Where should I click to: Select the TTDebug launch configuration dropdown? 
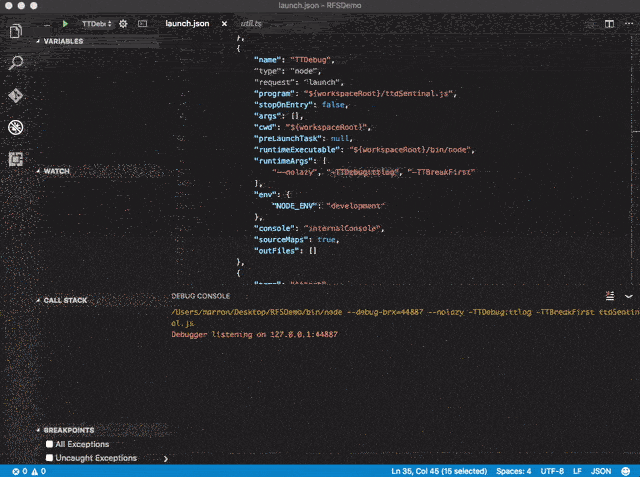pos(96,24)
